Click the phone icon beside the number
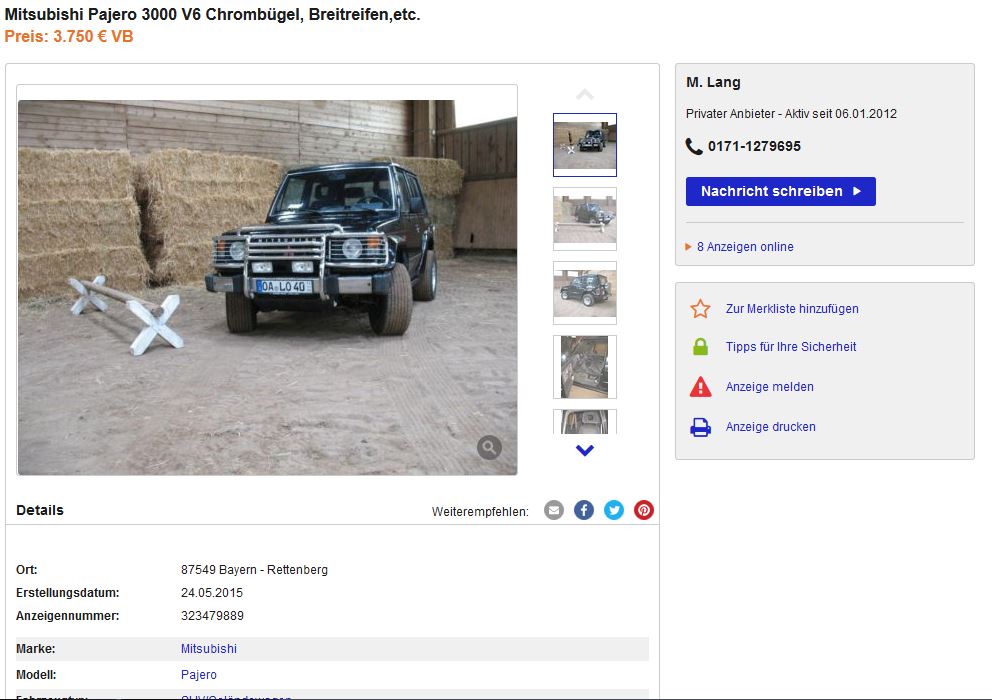Image resolution: width=992 pixels, height=700 pixels. 694,146
